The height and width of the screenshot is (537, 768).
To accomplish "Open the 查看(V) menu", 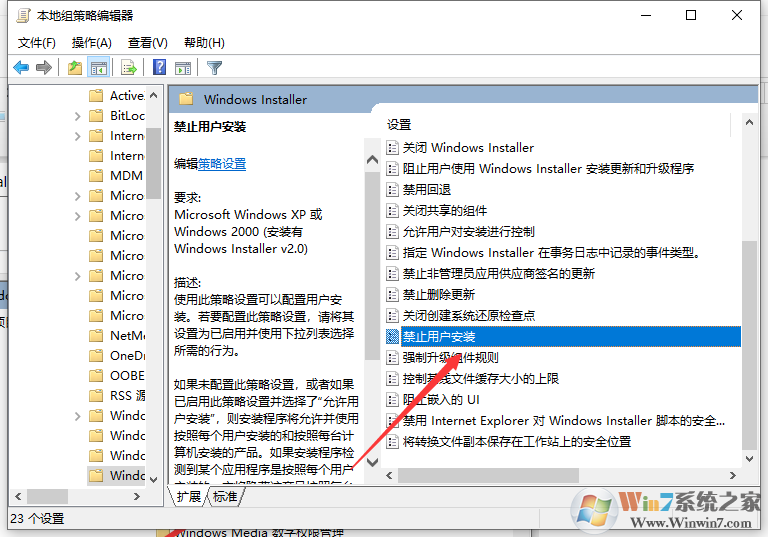I will (x=147, y=43).
